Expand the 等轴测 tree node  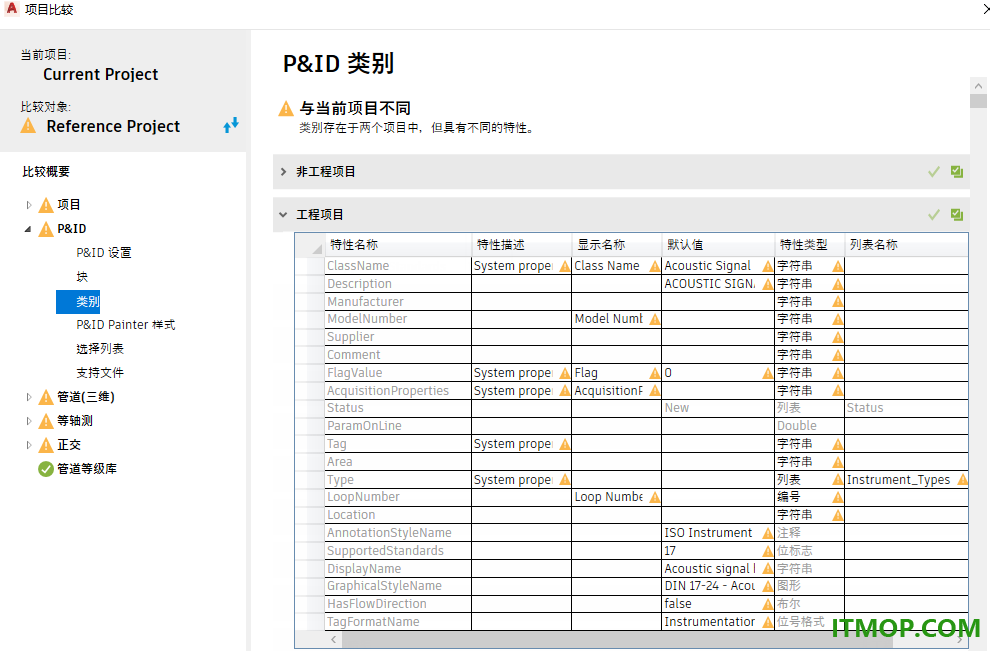click(x=28, y=421)
